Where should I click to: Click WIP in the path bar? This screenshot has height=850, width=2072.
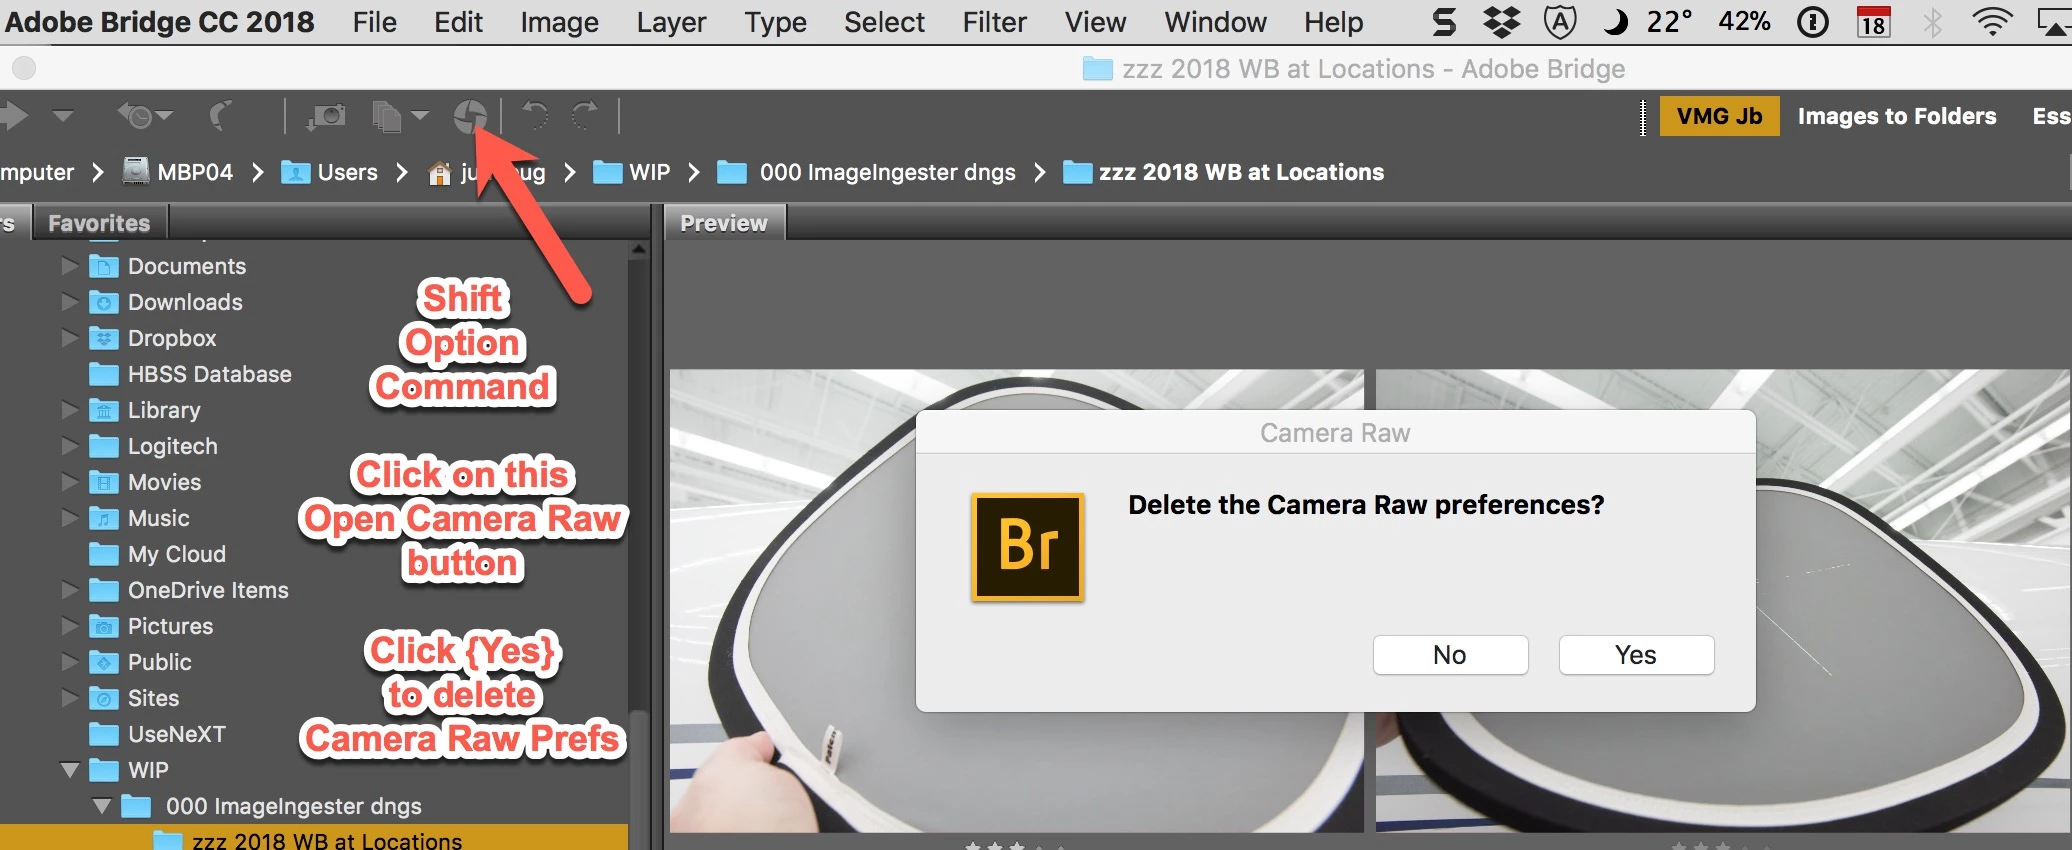click(632, 172)
